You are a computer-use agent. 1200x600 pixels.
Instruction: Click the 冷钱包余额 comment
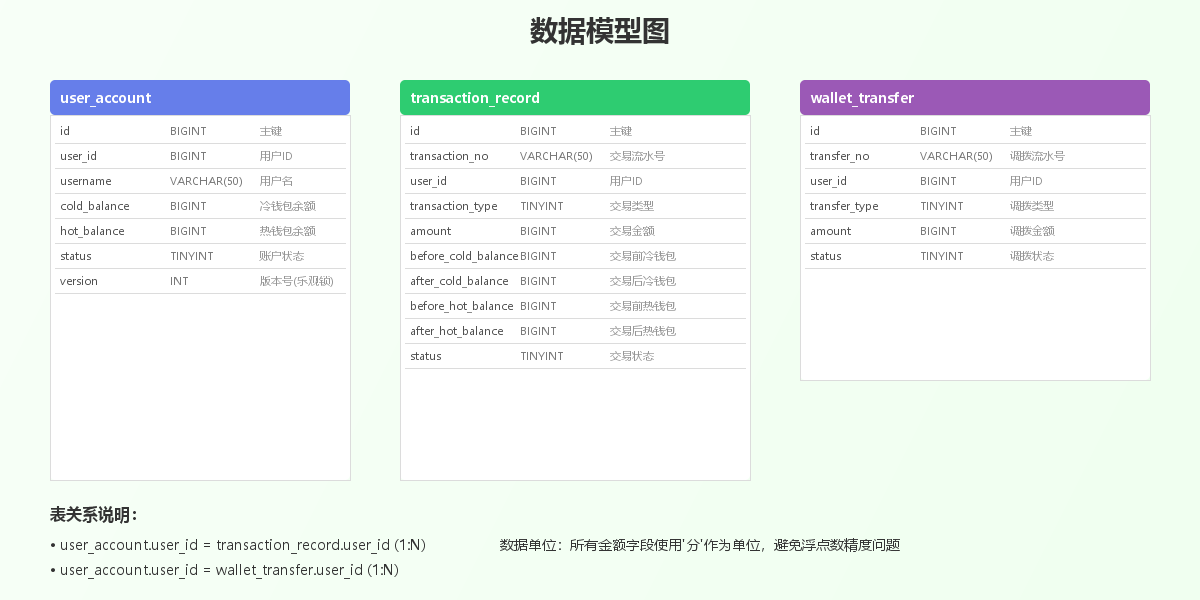pyautogui.click(x=288, y=206)
